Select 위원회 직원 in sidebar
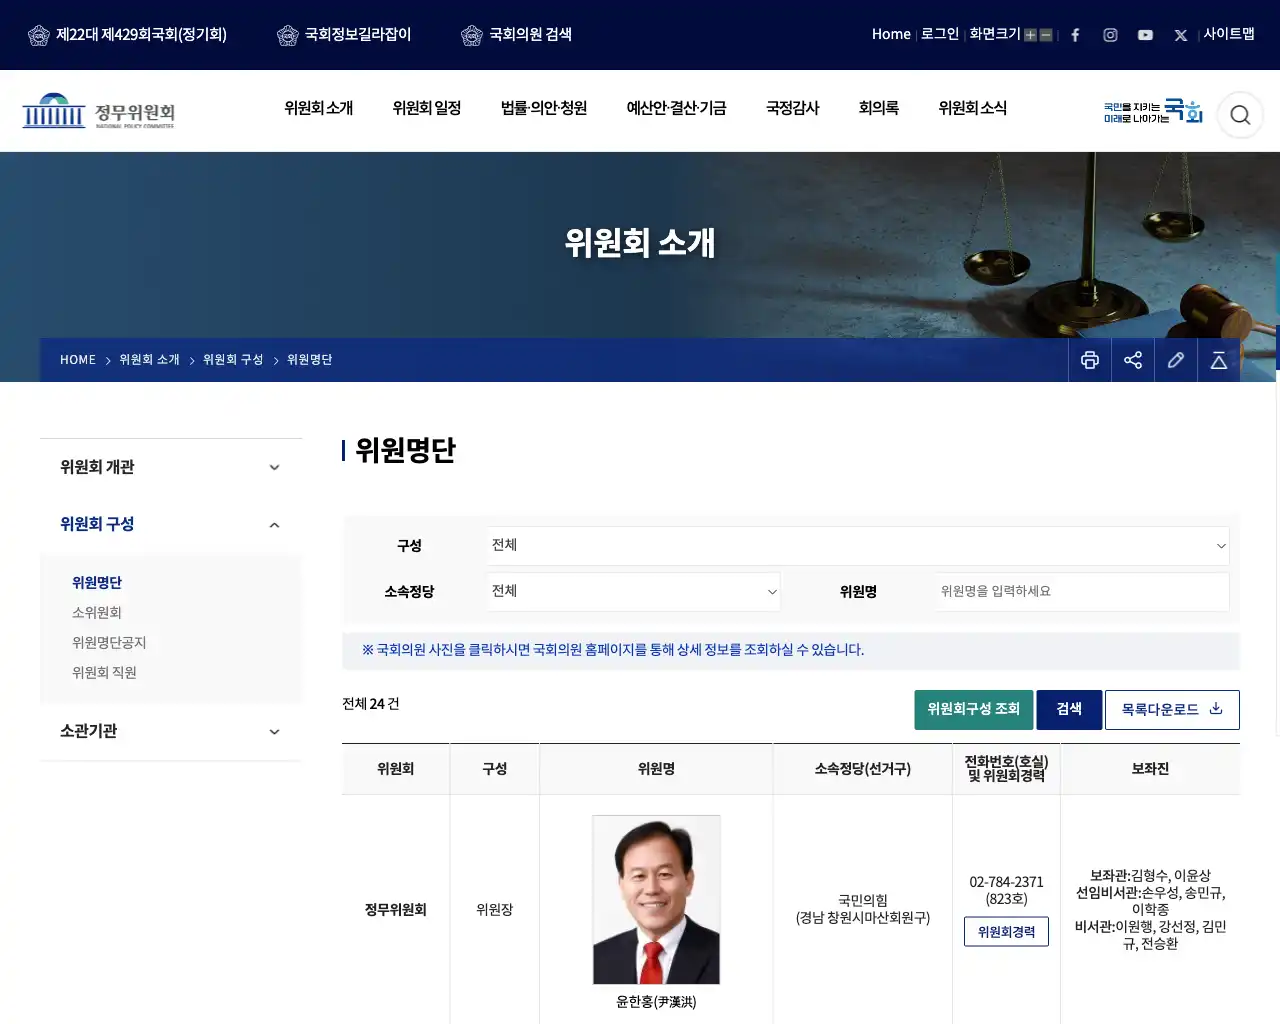The image size is (1280, 1024). coord(104,673)
